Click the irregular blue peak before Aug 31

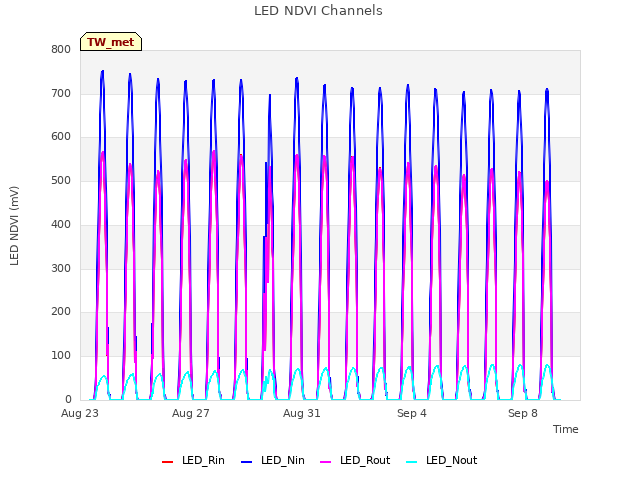(269, 96)
